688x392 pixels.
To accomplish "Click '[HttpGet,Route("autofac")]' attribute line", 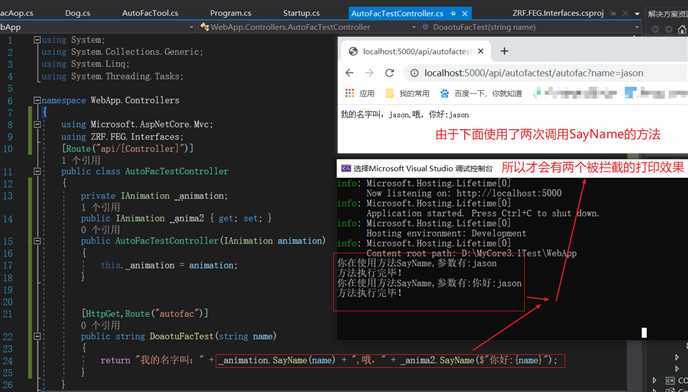I will point(144,313).
